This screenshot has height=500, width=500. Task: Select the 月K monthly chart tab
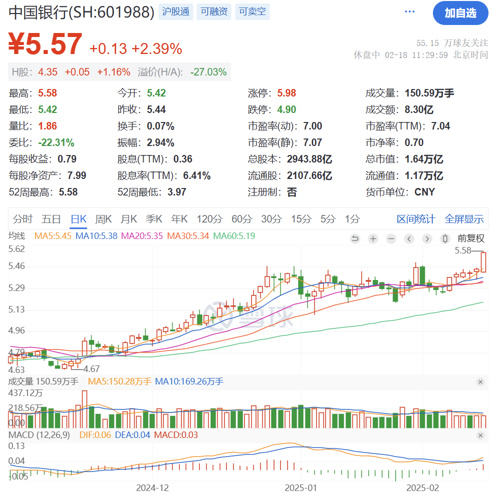(x=129, y=219)
